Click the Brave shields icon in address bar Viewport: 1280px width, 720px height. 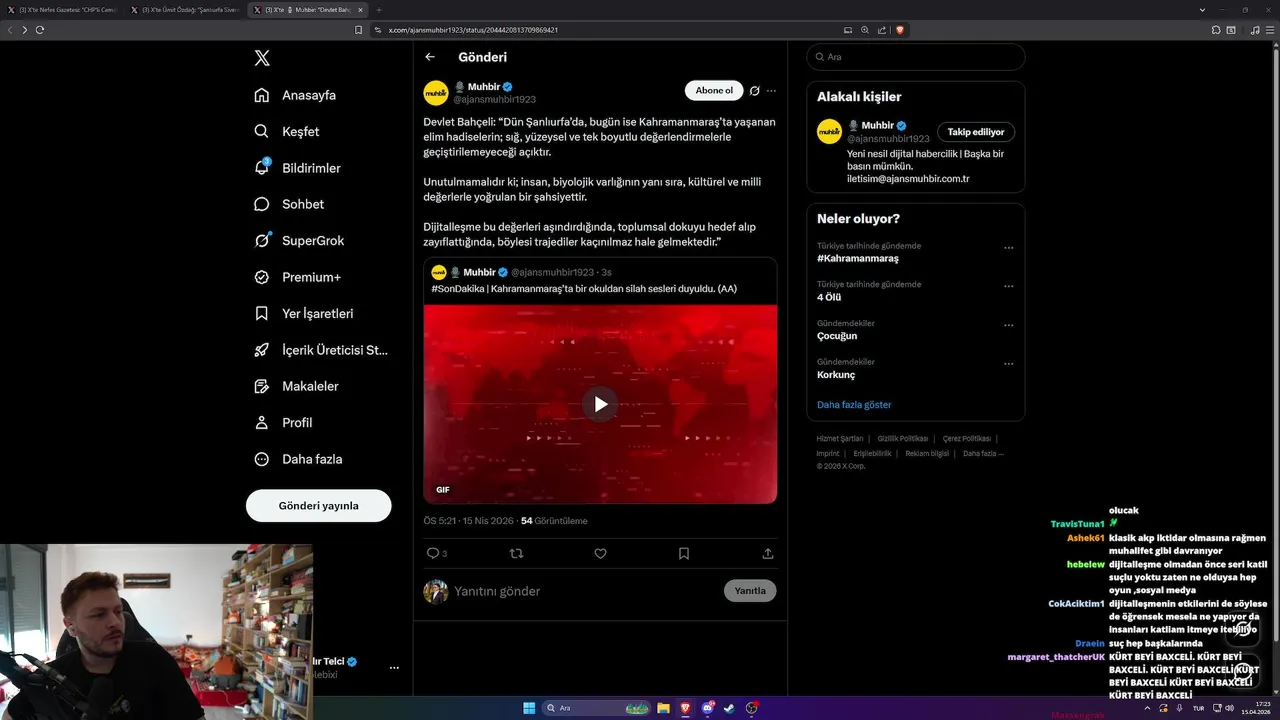[900, 30]
